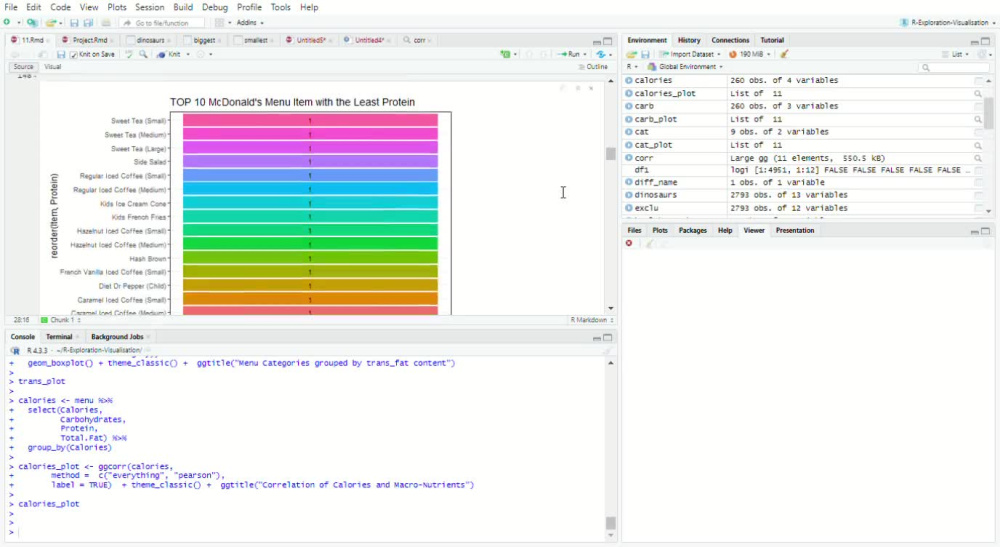Toggle the document Outline button
The width and height of the screenshot is (1000, 547).
593,67
